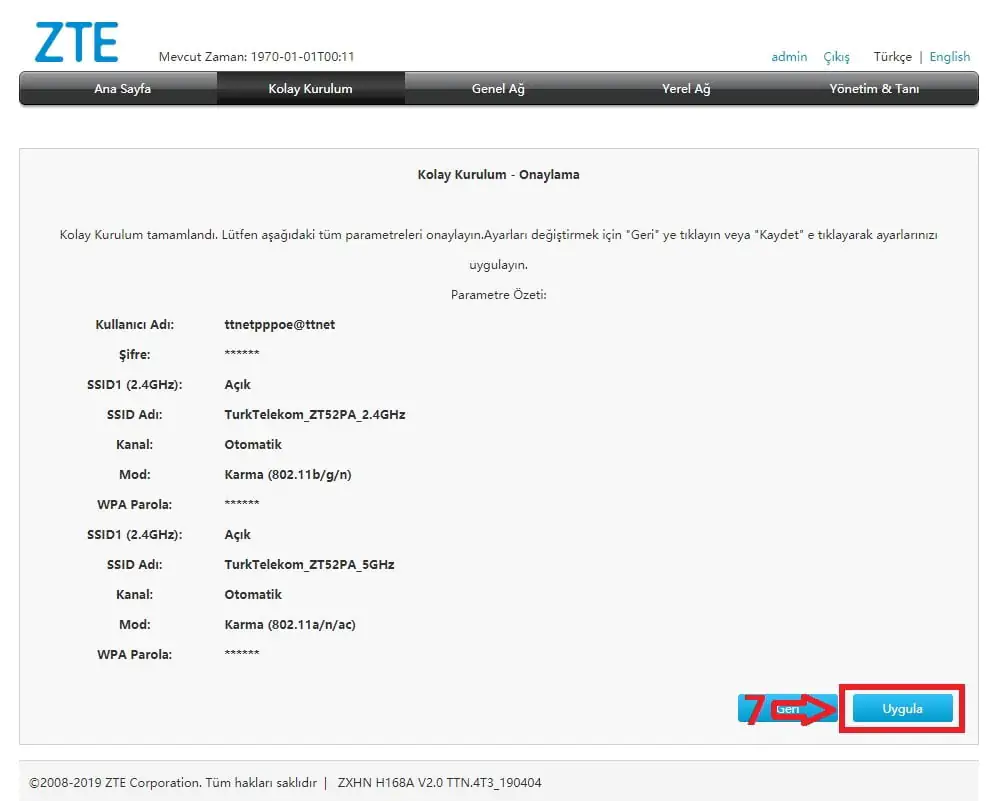Open the Ana Sayfa tab
Screen dimensions: 988x801
pyautogui.click(x=122, y=89)
